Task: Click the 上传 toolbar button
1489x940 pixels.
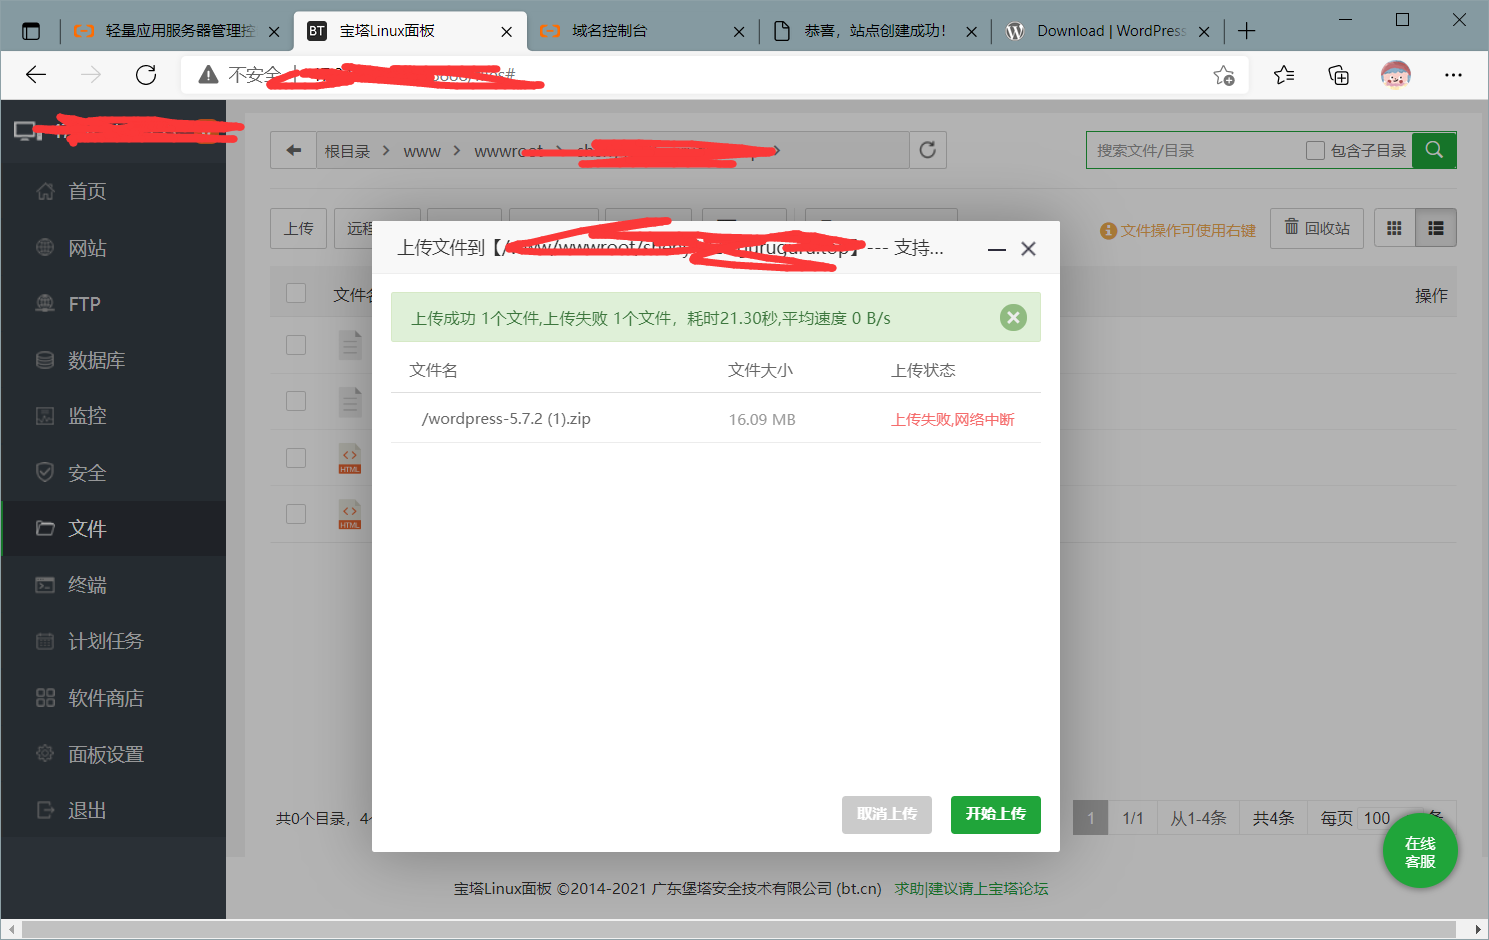Action: tap(299, 228)
